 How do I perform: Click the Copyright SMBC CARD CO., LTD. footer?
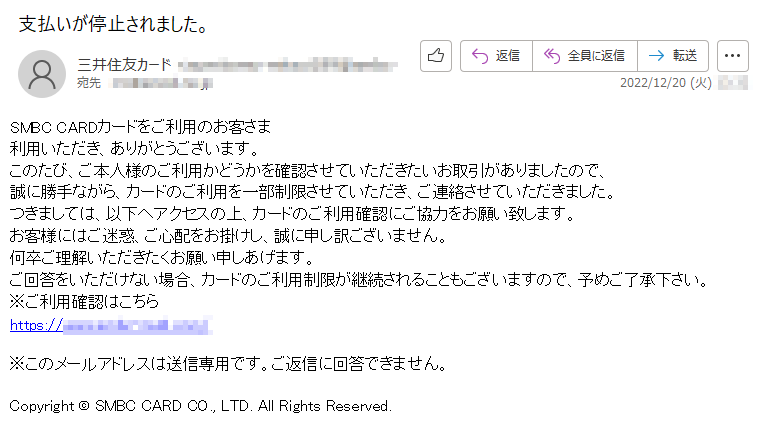click(x=200, y=406)
